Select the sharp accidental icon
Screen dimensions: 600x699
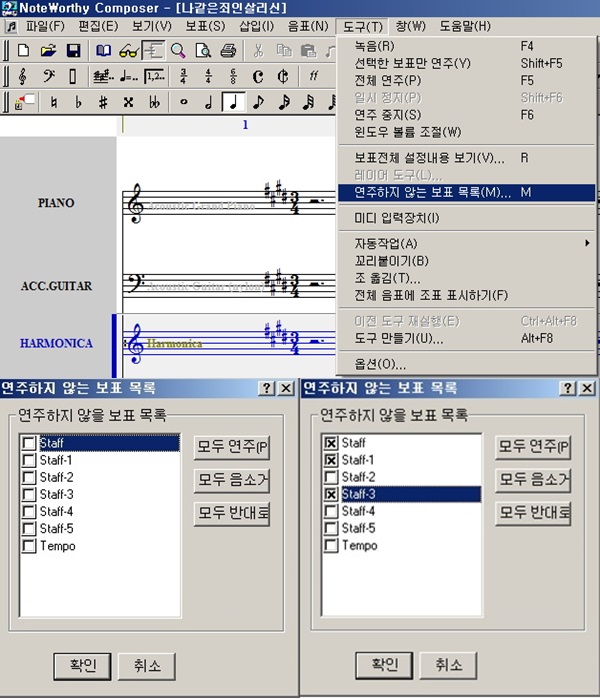tap(103, 103)
